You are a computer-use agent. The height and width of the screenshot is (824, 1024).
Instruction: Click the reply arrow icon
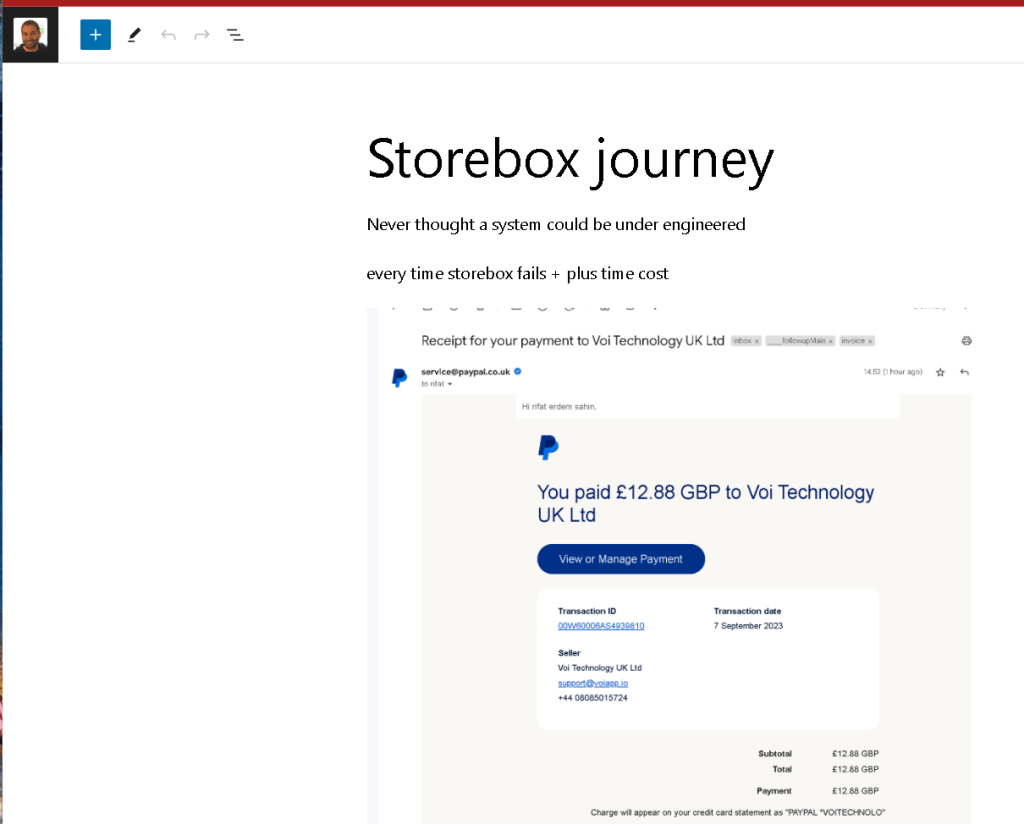pyautogui.click(x=965, y=372)
